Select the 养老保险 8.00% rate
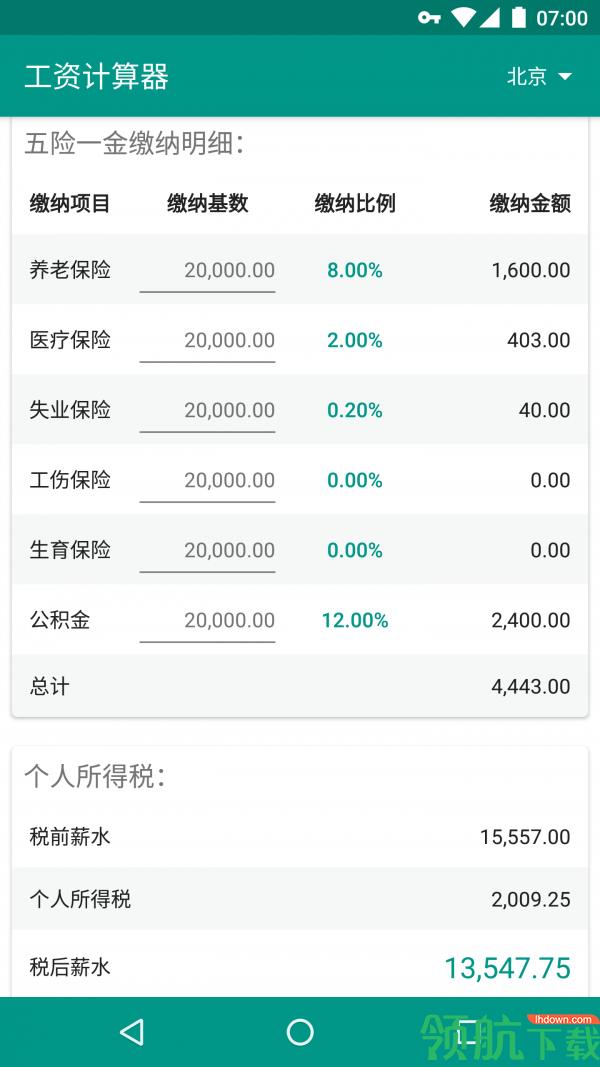 click(354, 270)
